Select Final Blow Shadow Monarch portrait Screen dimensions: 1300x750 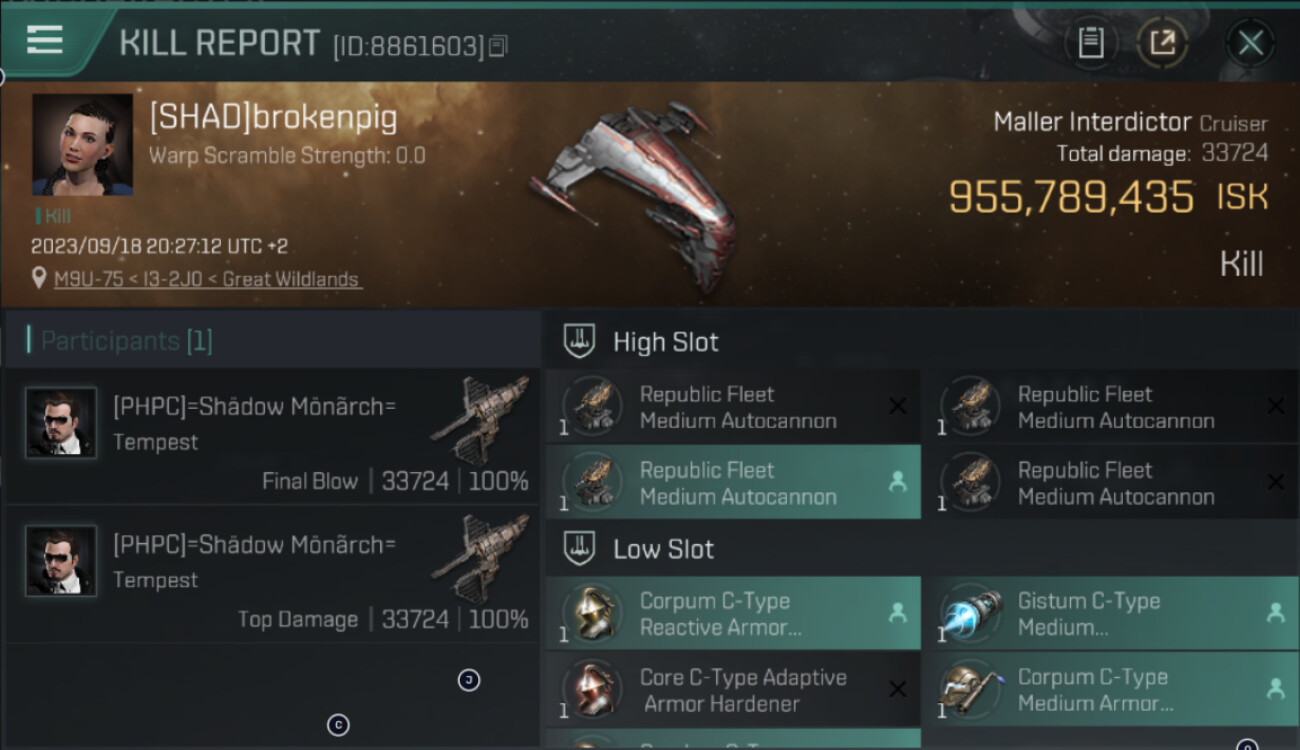point(61,423)
